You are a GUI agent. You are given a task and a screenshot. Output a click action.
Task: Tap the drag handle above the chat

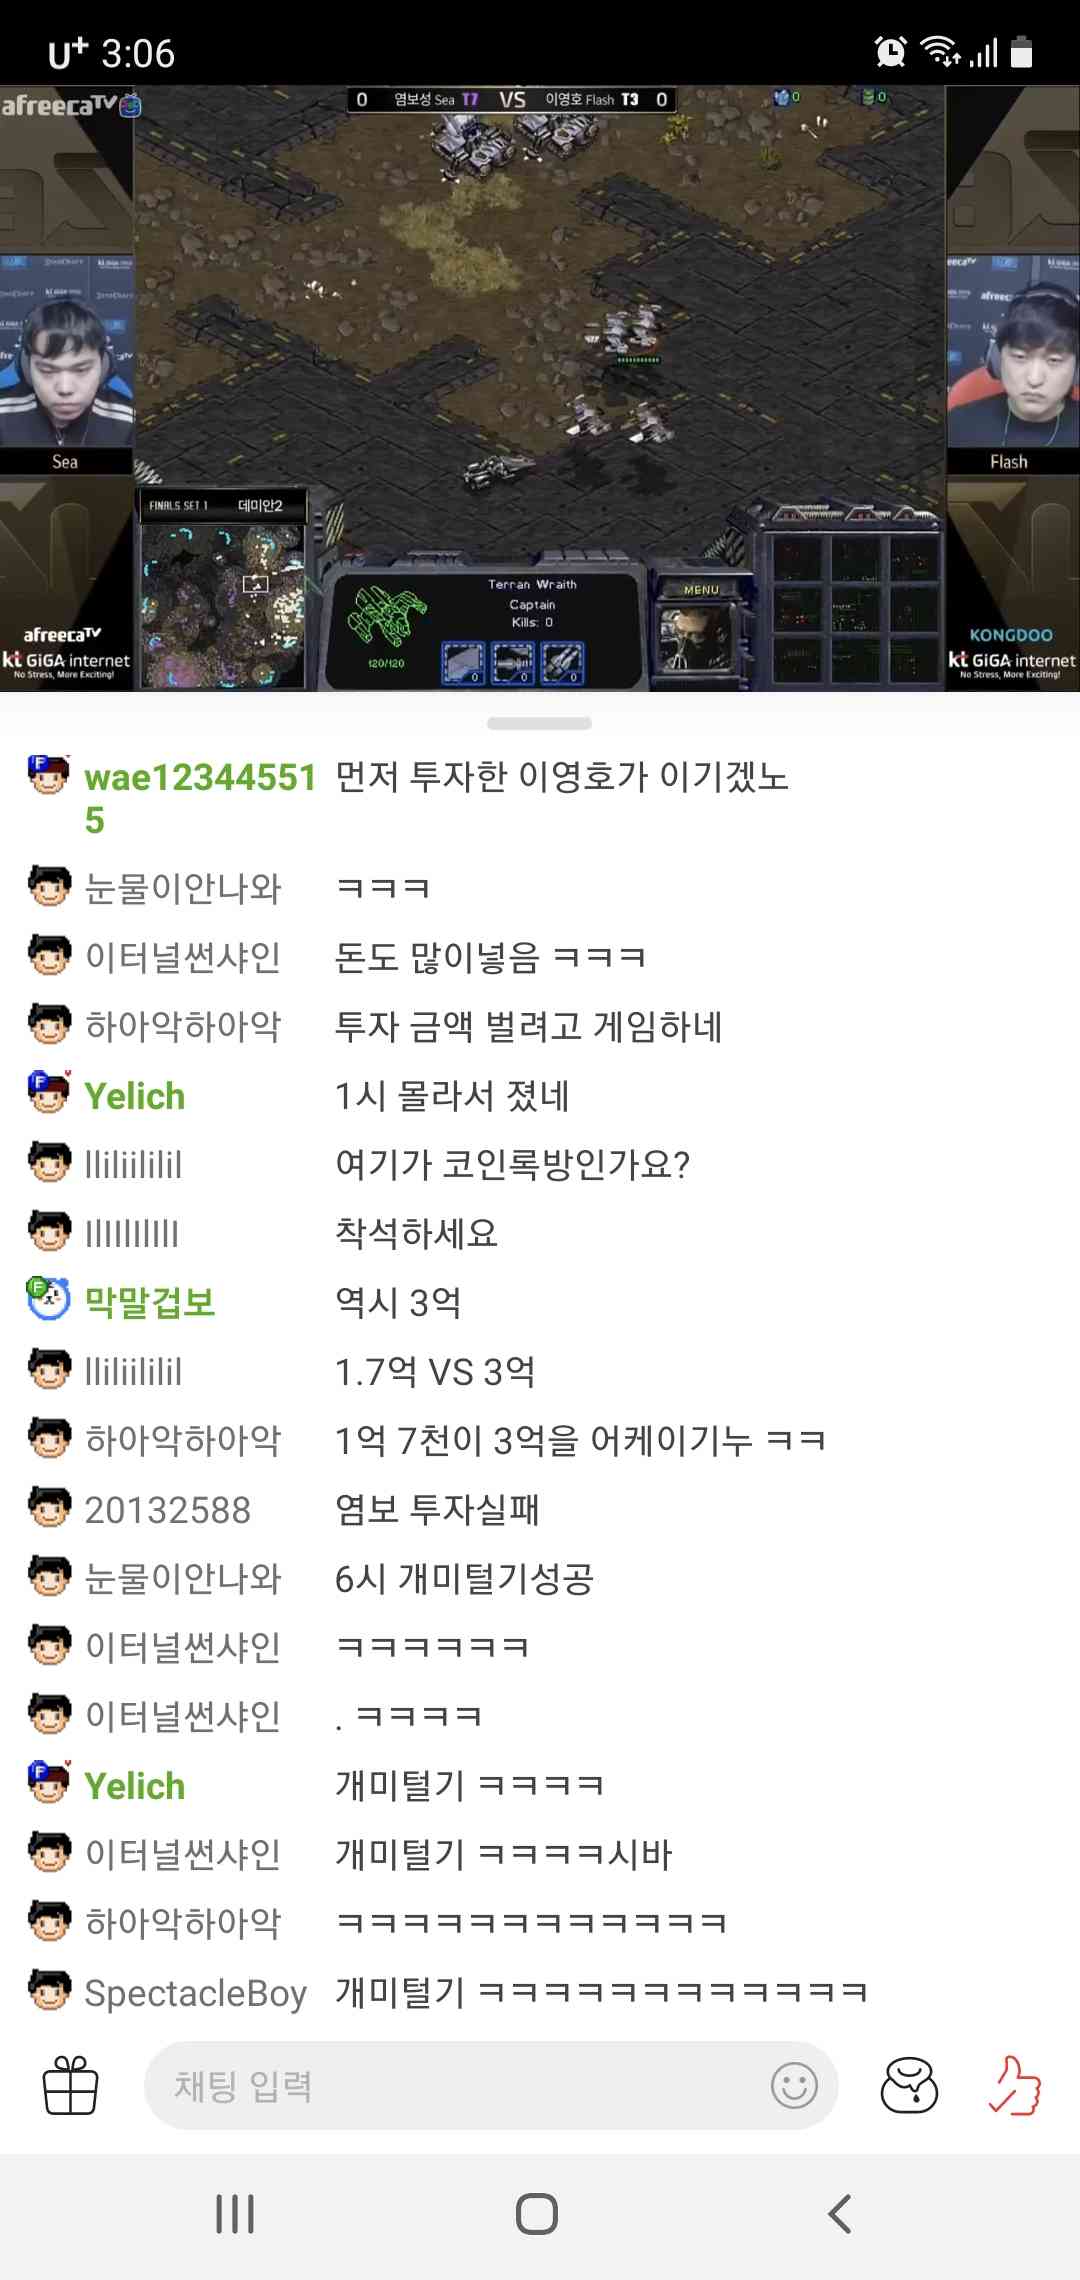point(539,723)
